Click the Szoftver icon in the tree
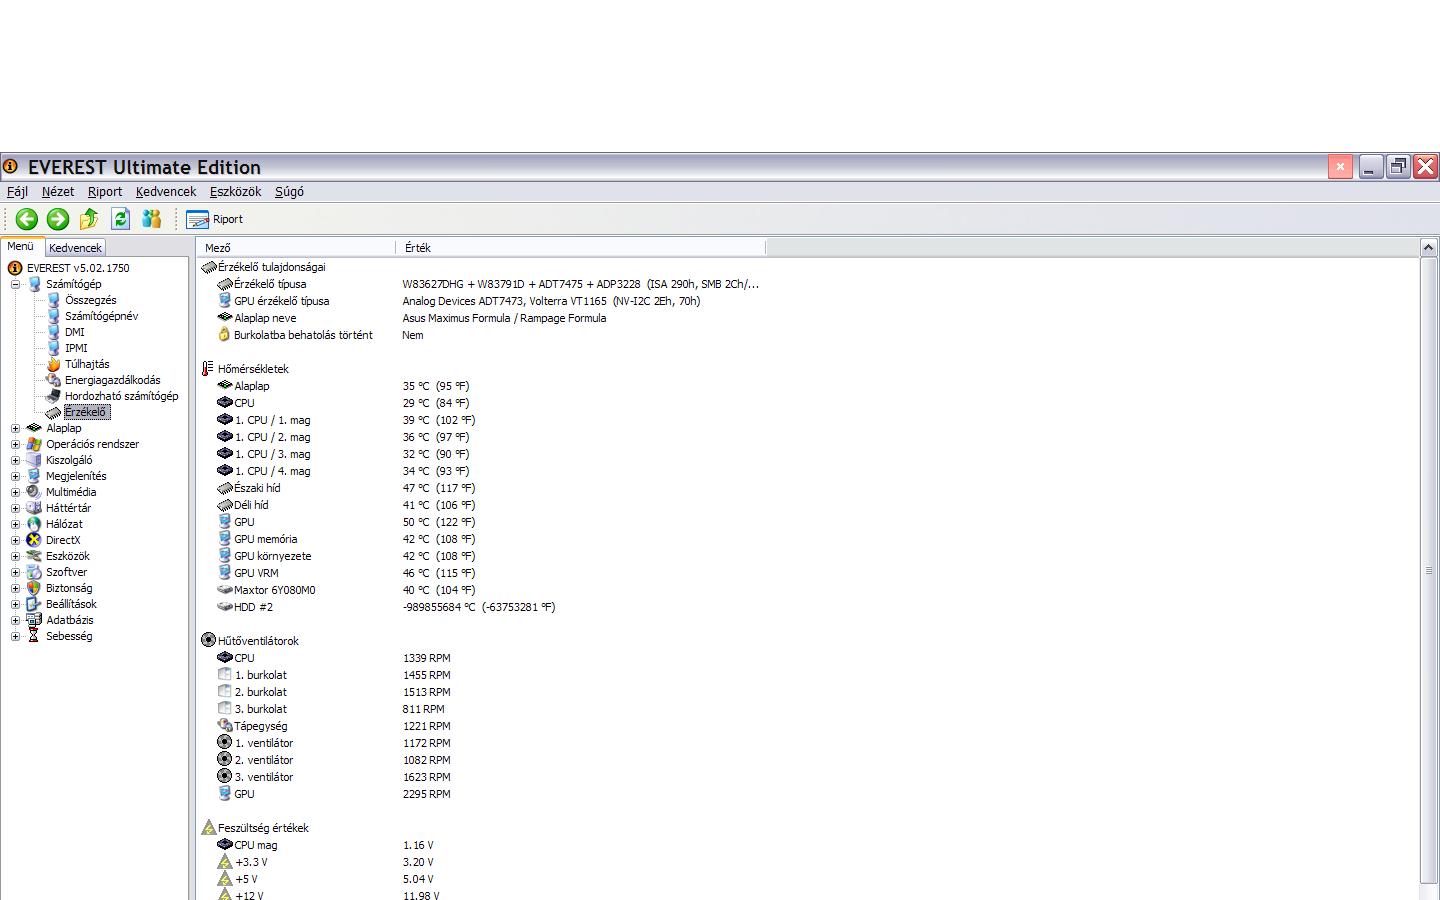1440x900 pixels. point(34,572)
